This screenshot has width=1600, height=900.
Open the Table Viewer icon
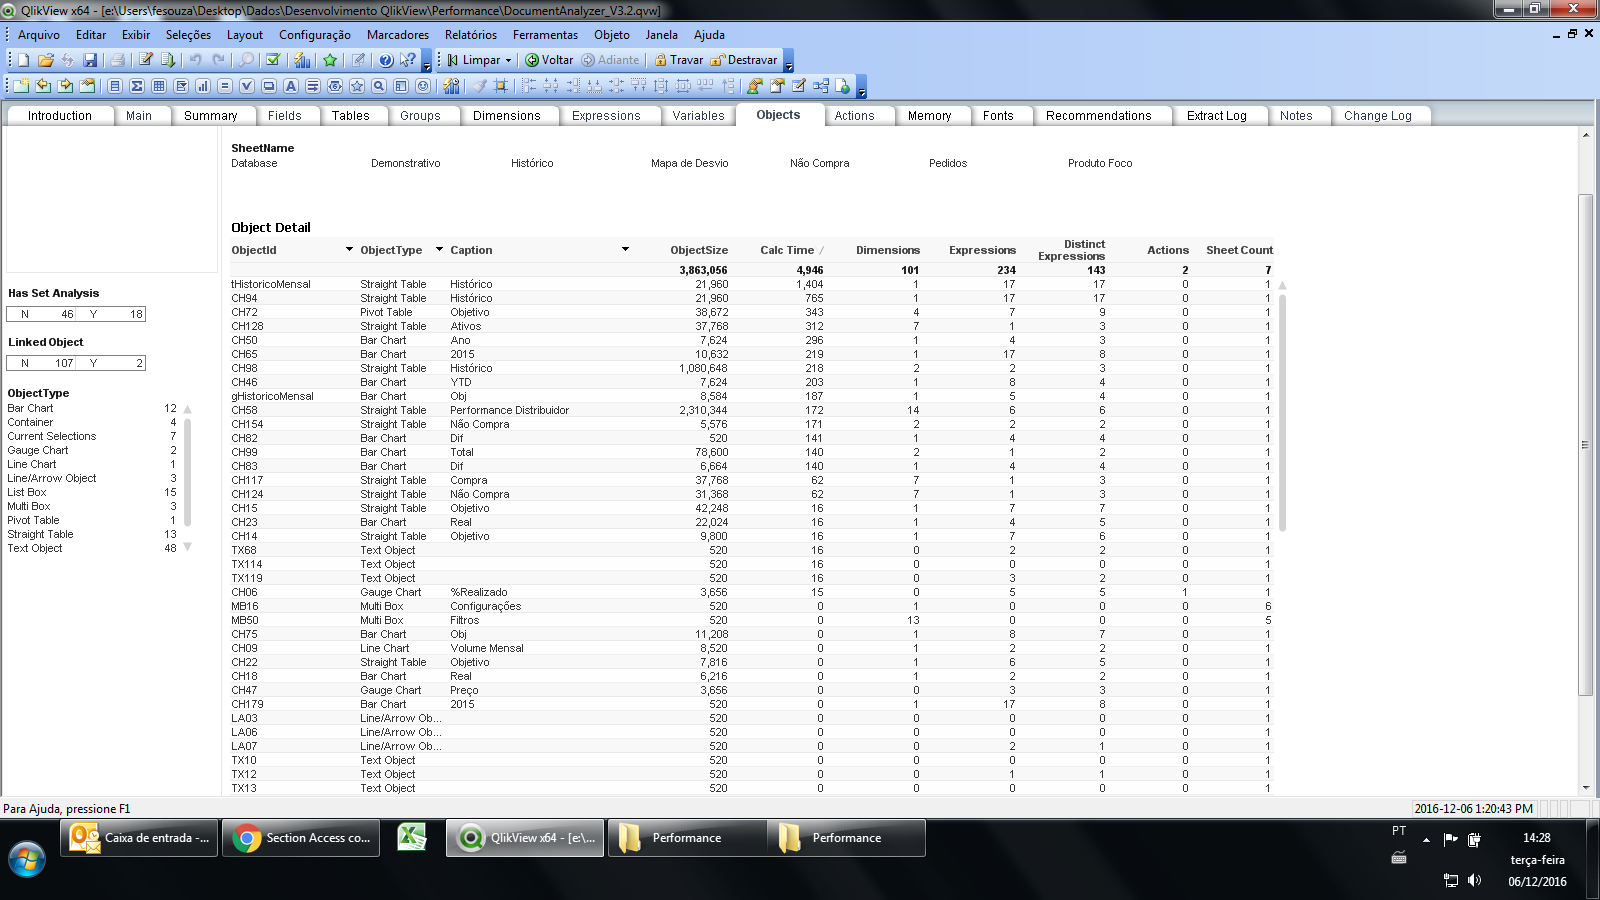tap(821, 86)
